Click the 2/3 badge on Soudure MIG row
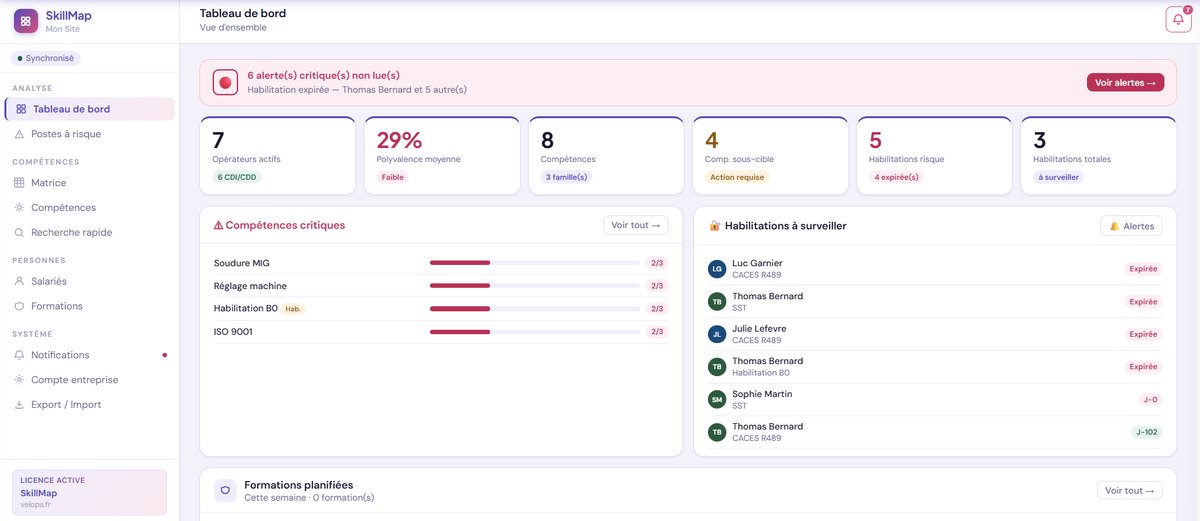 [x=657, y=263]
